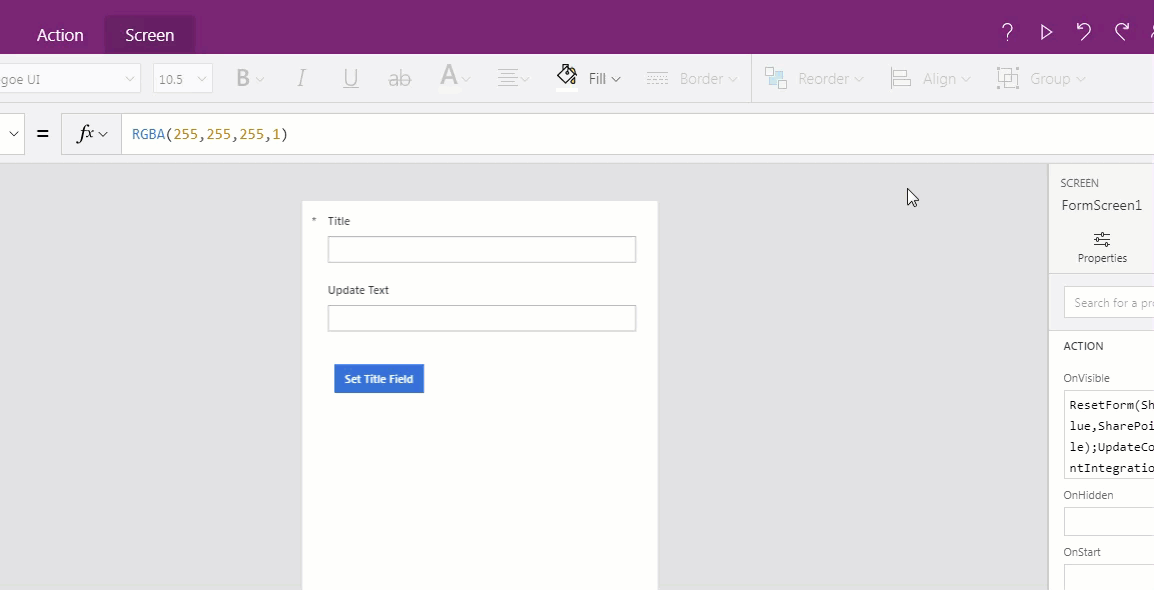Toggle italic formatting
The width and height of the screenshot is (1154, 590).
coord(301,77)
